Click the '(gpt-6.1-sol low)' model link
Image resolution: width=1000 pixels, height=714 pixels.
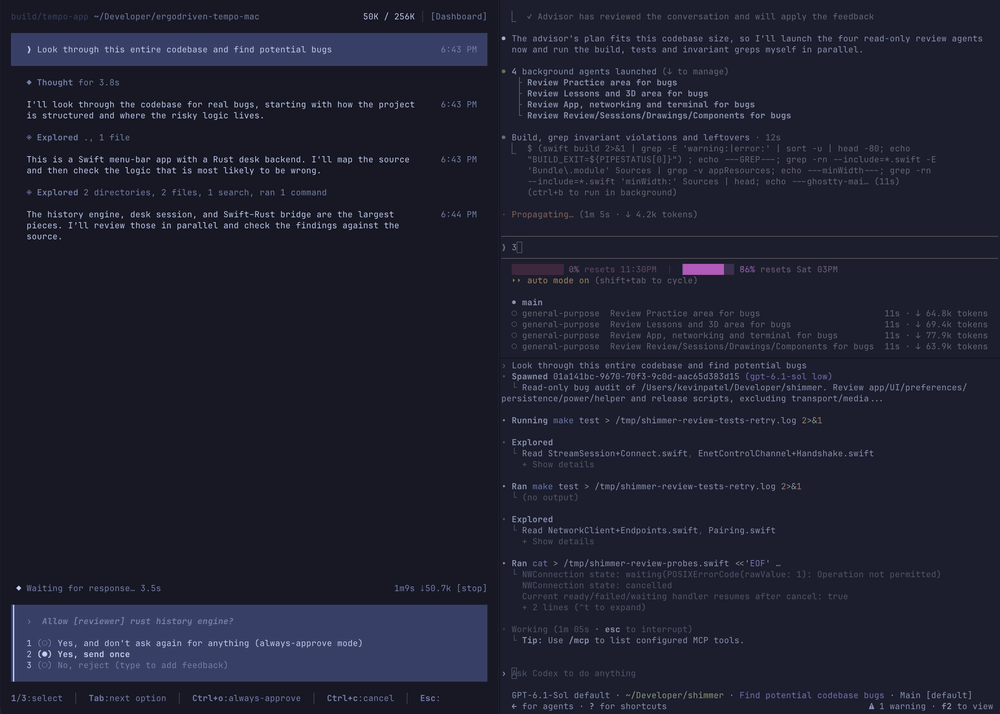788,376
